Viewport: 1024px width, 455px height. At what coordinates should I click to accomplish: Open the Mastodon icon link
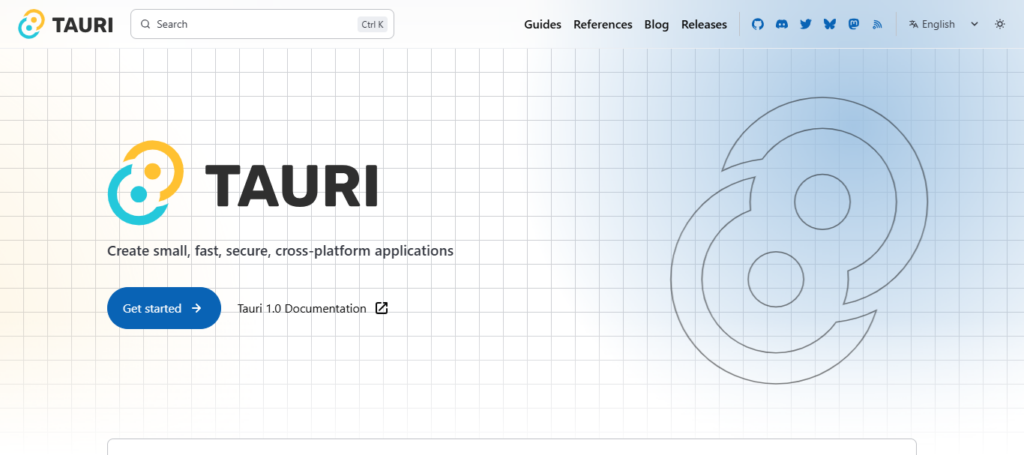pyautogui.click(x=853, y=24)
